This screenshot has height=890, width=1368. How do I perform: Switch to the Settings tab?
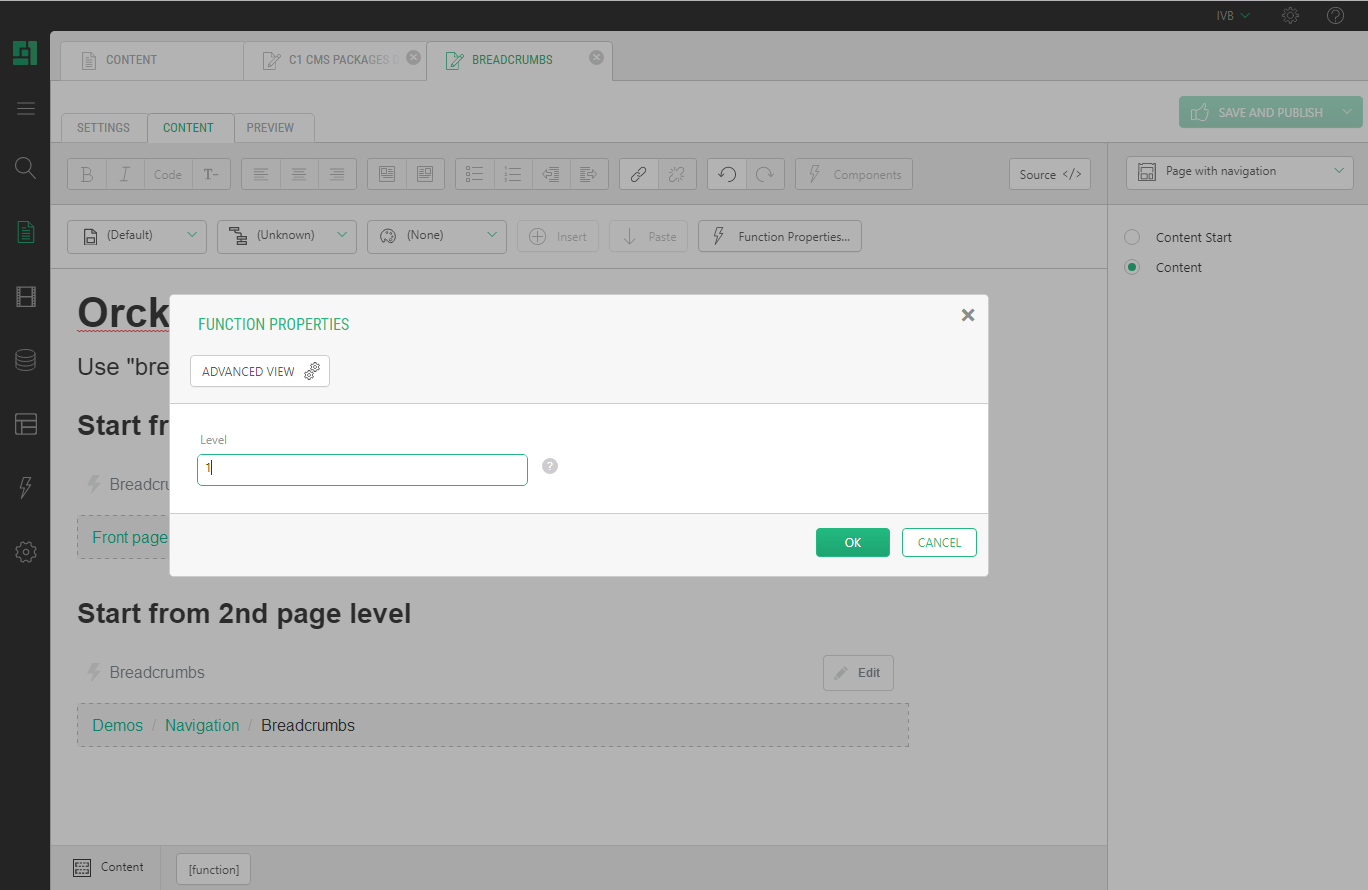[x=103, y=128]
